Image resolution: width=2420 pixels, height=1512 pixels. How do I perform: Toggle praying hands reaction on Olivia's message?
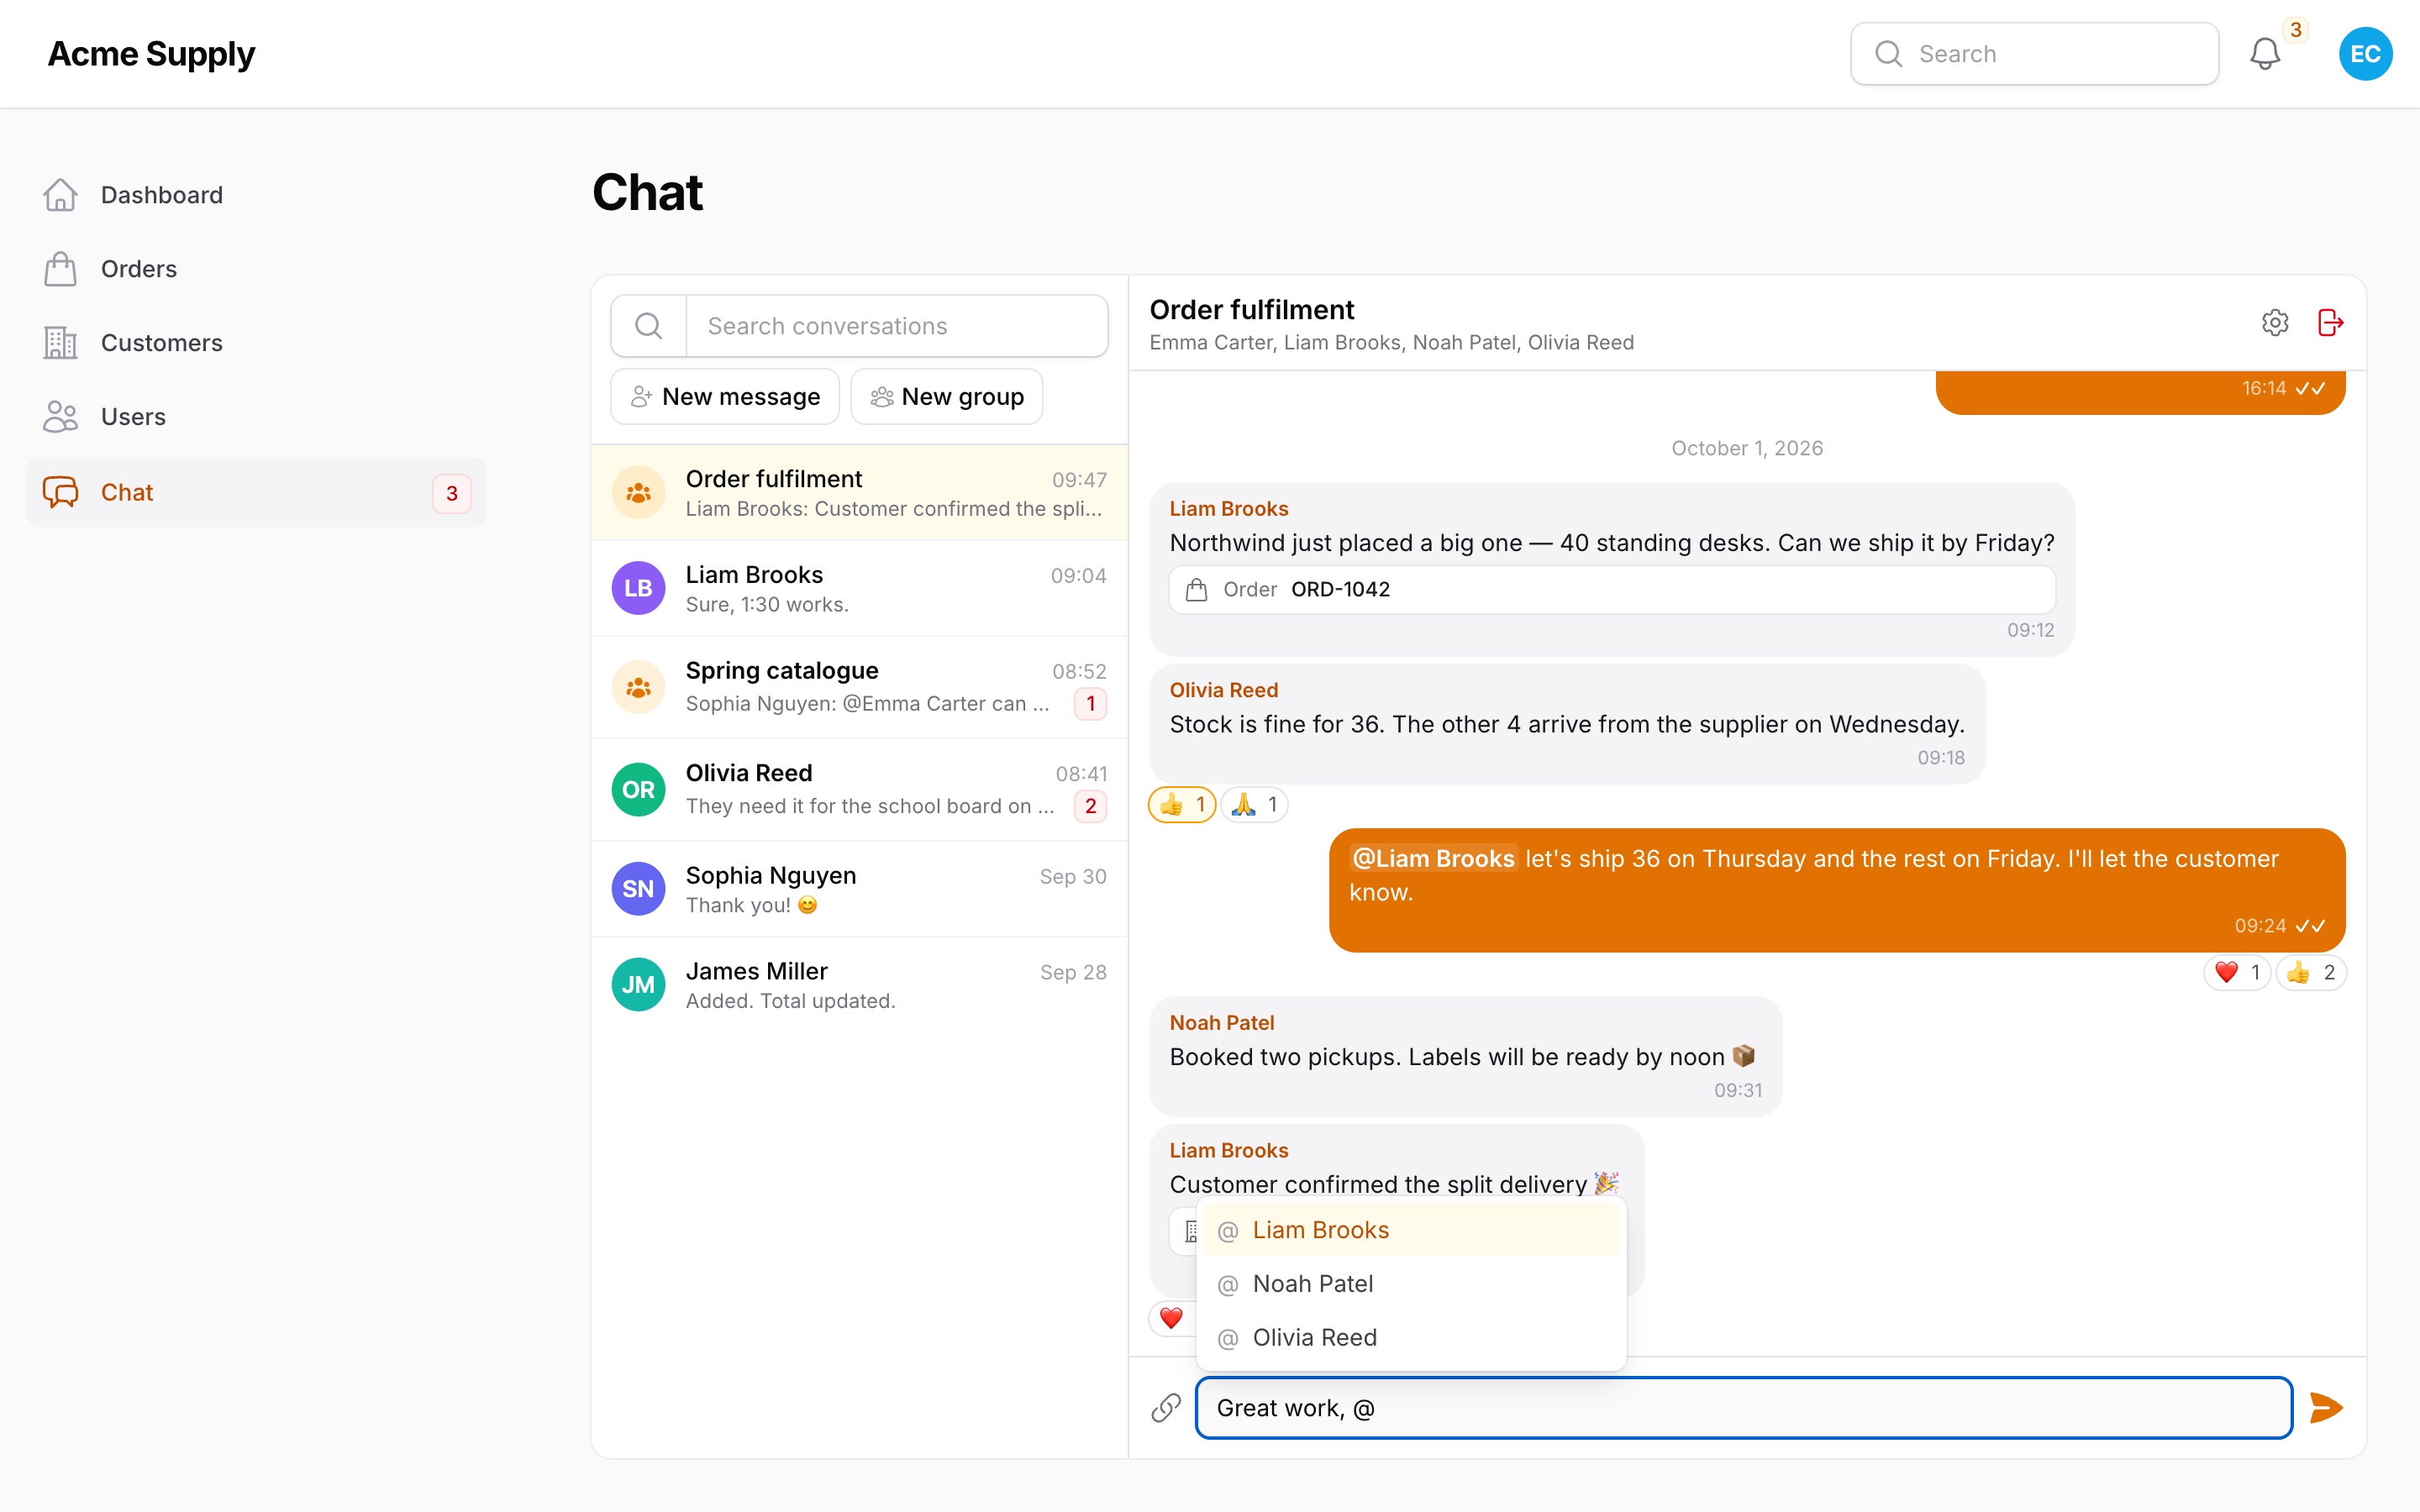1254,805
